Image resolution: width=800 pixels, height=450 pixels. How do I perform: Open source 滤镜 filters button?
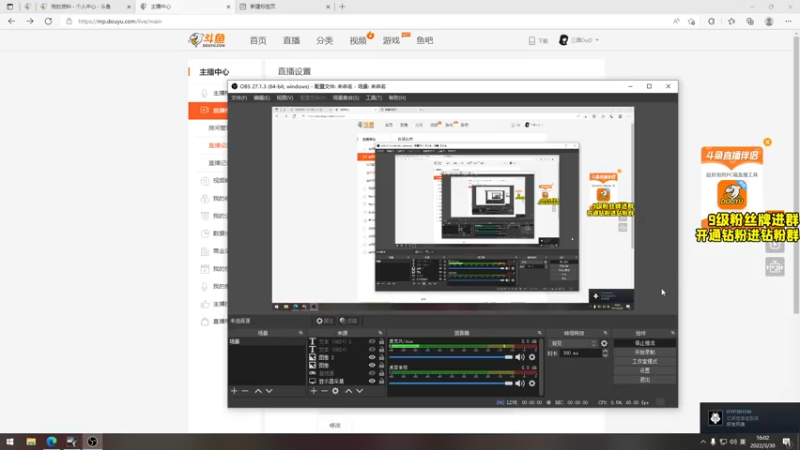click(348, 321)
